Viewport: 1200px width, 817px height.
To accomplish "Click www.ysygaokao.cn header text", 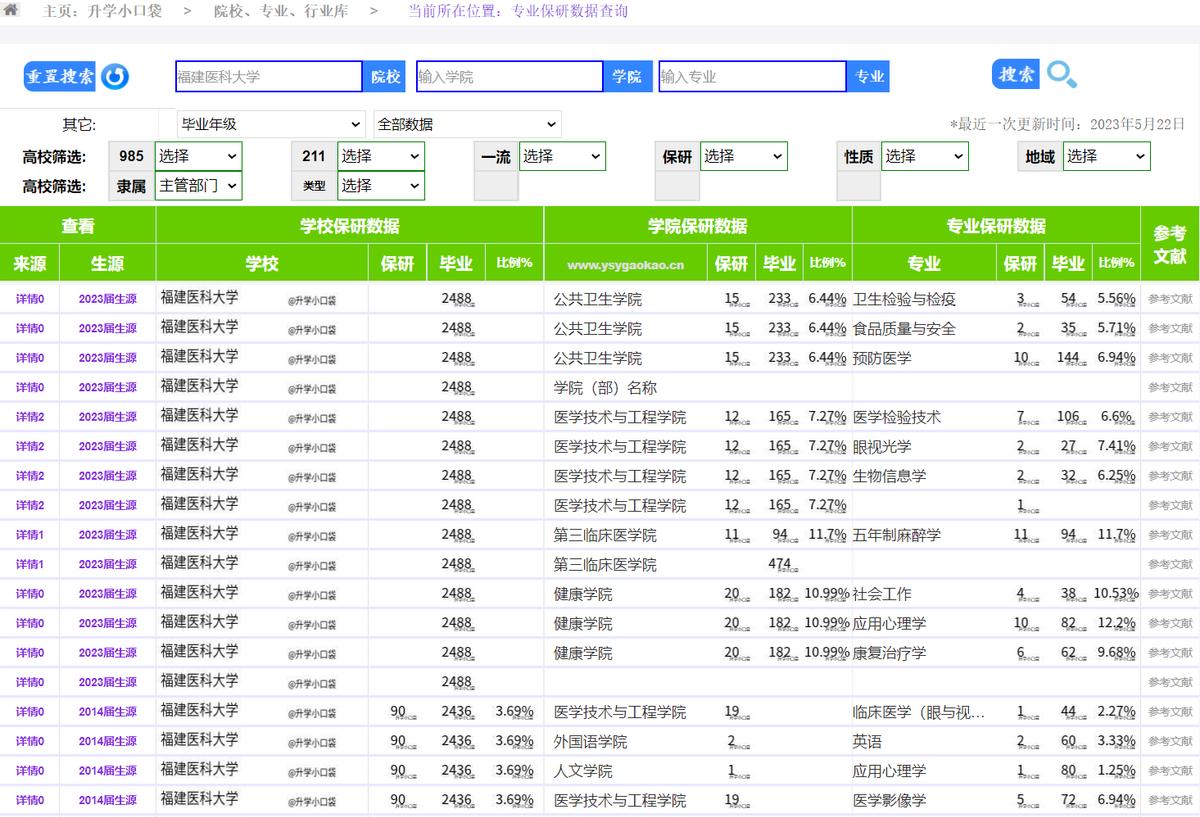I will point(625,265).
